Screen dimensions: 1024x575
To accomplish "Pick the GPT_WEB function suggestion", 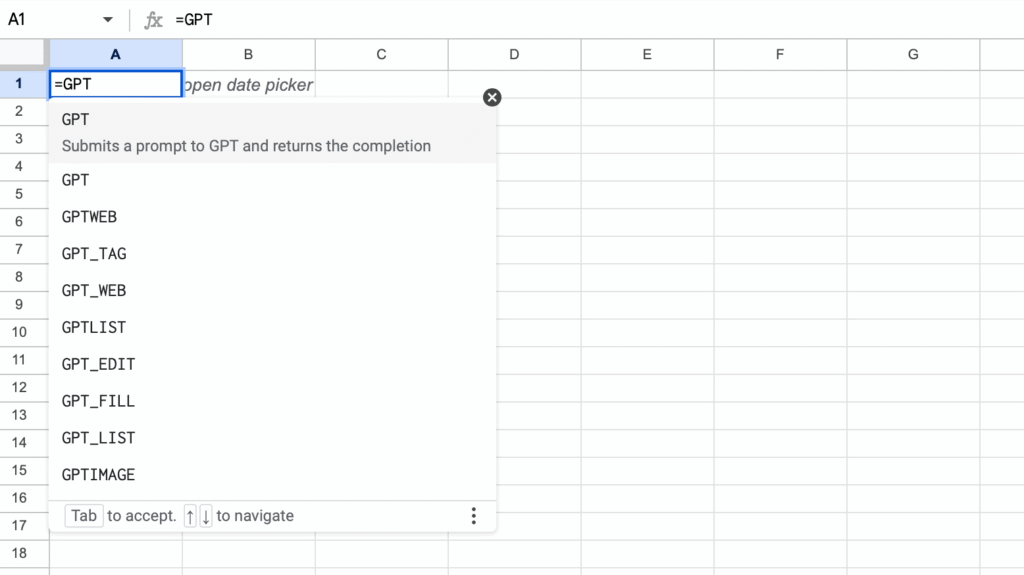I will [x=272, y=291].
